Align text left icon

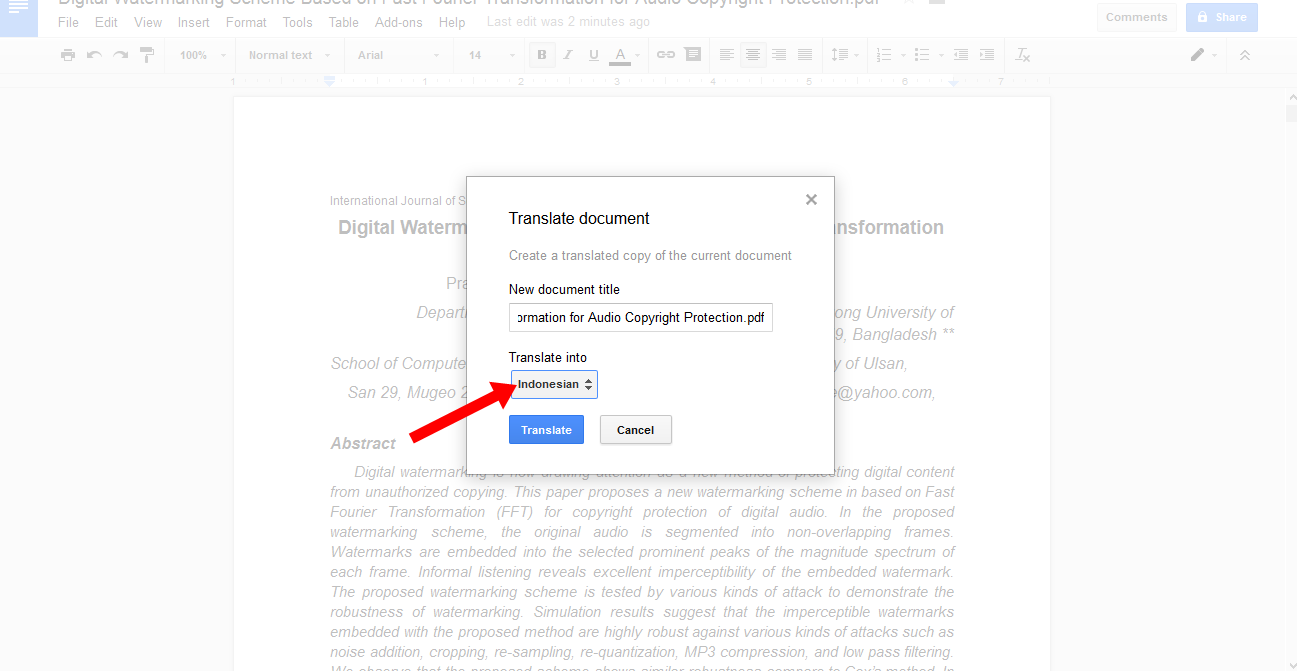727,55
